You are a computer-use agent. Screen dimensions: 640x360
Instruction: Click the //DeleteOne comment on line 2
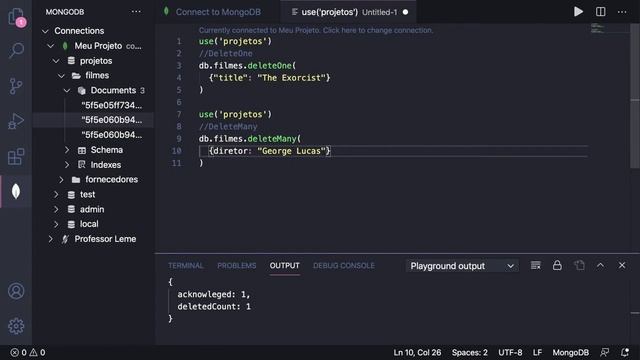point(226,53)
